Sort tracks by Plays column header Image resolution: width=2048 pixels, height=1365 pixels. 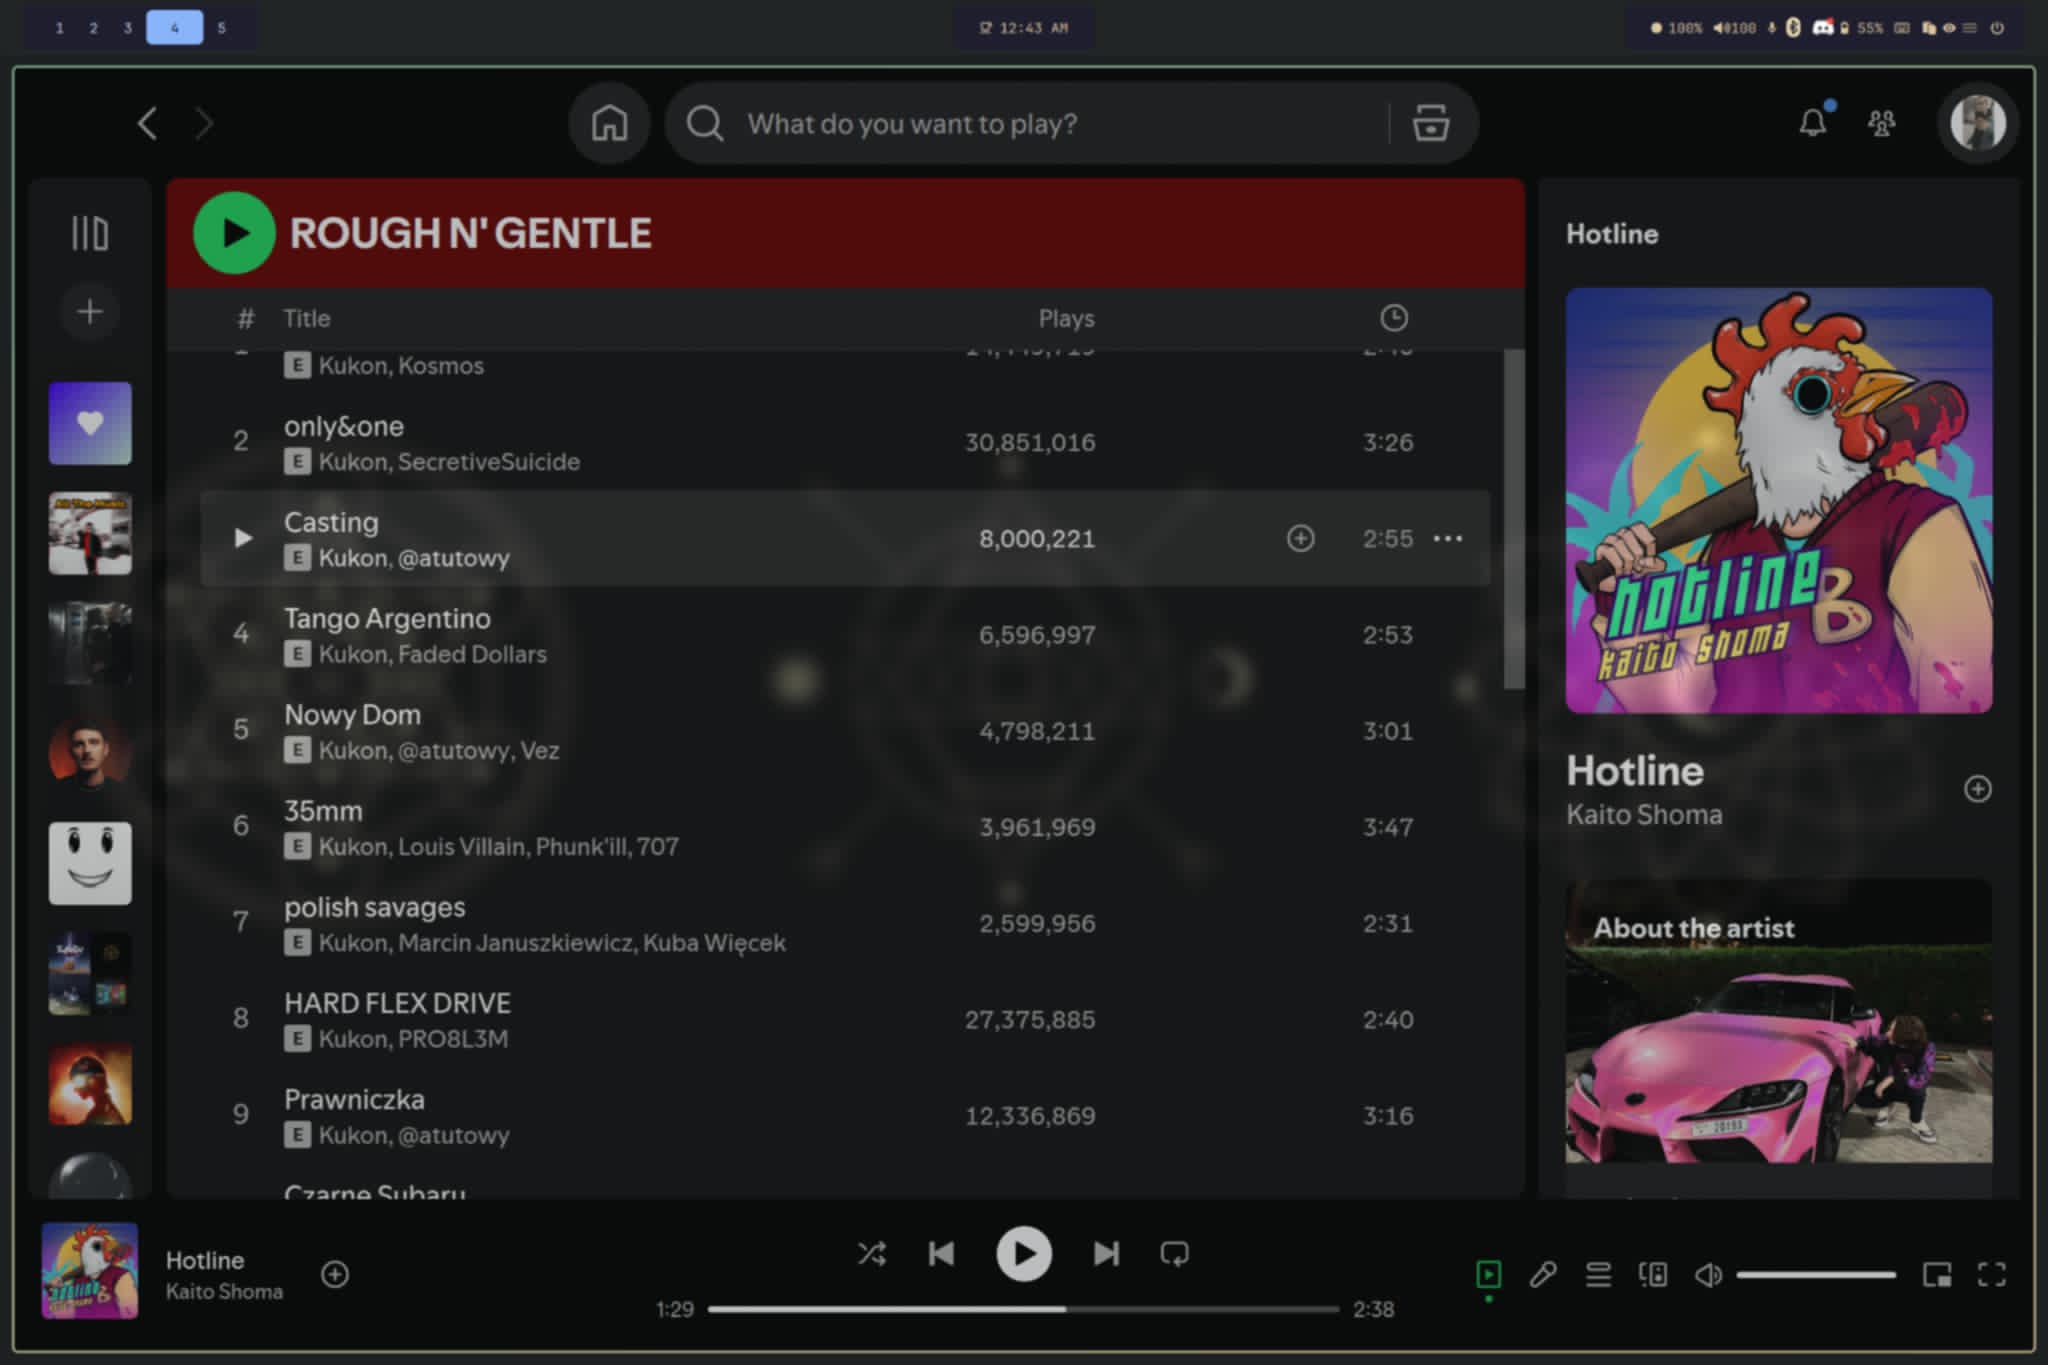pyautogui.click(x=1066, y=318)
